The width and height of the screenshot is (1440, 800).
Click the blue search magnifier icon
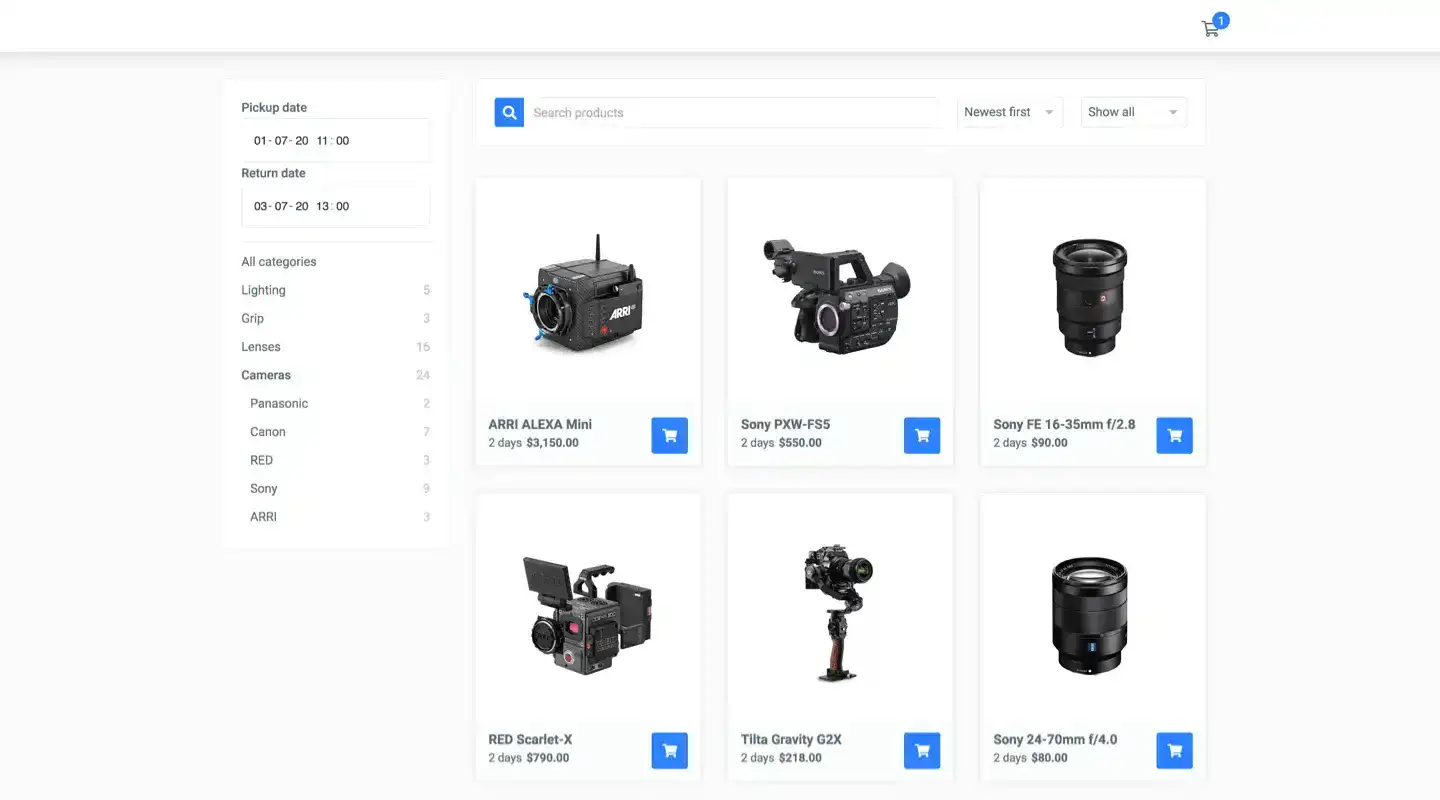click(509, 112)
